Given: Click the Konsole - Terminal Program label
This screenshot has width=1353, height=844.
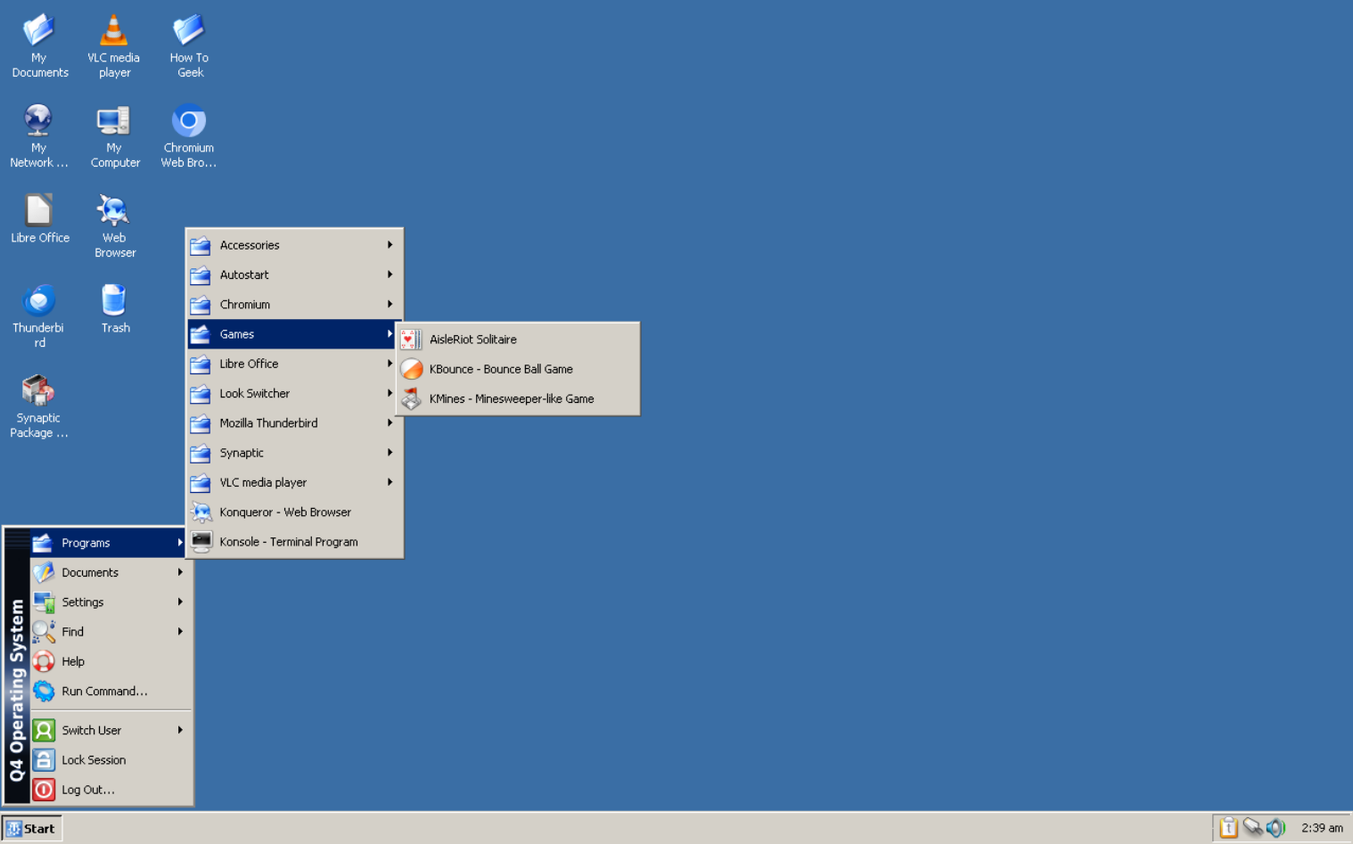Looking at the screenshot, I should pyautogui.click(x=289, y=542).
